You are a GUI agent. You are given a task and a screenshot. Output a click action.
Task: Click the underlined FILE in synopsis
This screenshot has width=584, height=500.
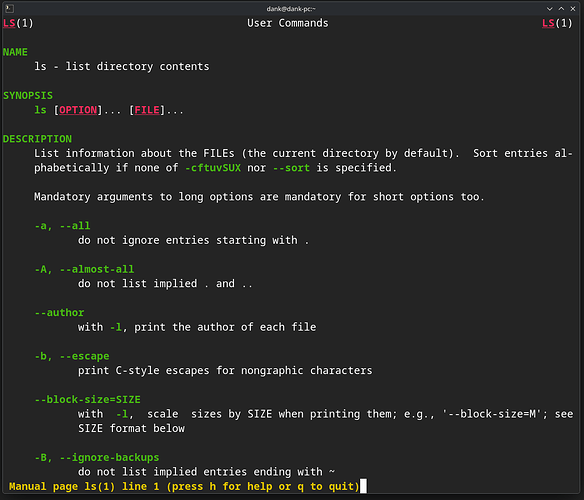(147, 110)
